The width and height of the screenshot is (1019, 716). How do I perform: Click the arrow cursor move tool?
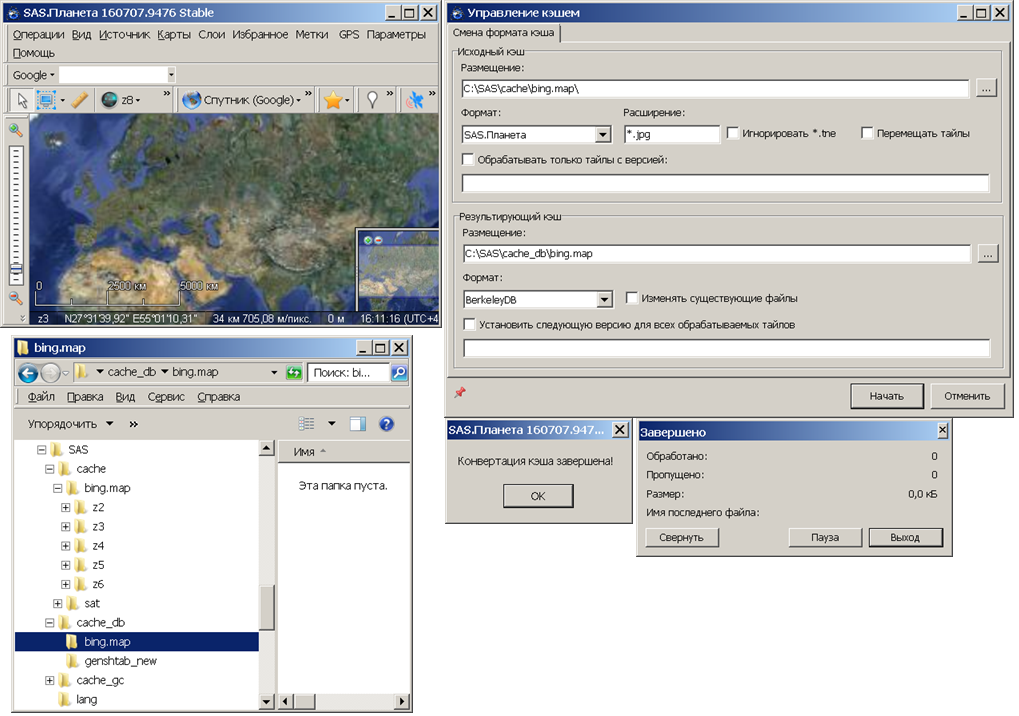click(x=22, y=100)
